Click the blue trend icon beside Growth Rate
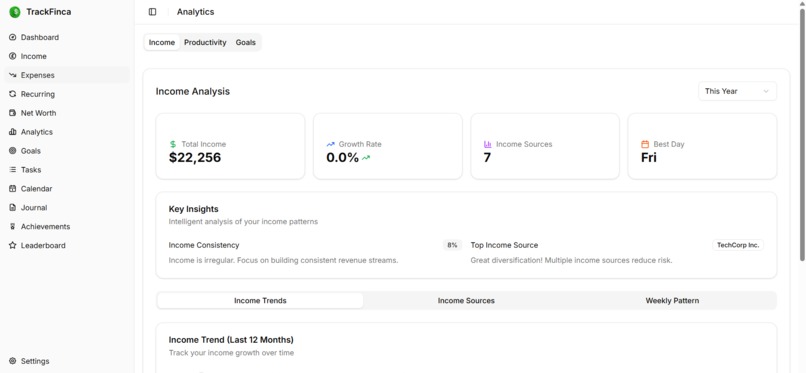 [331, 144]
